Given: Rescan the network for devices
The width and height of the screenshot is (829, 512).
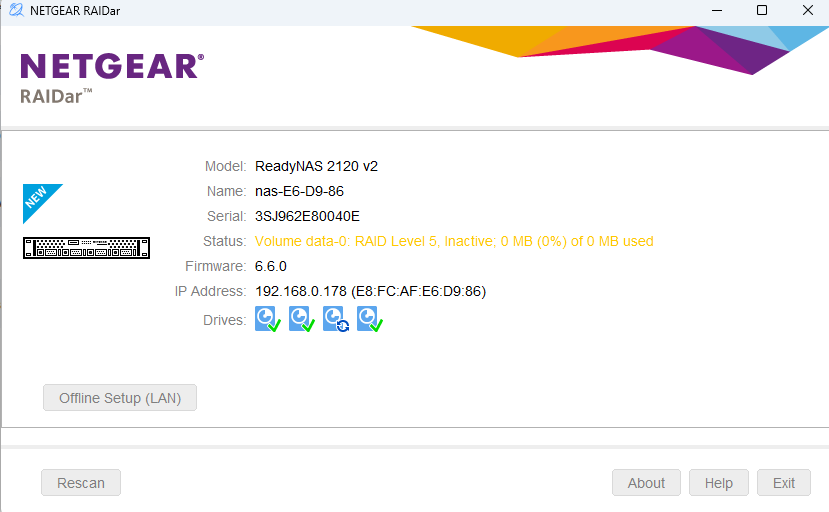Looking at the screenshot, I should 81,482.
